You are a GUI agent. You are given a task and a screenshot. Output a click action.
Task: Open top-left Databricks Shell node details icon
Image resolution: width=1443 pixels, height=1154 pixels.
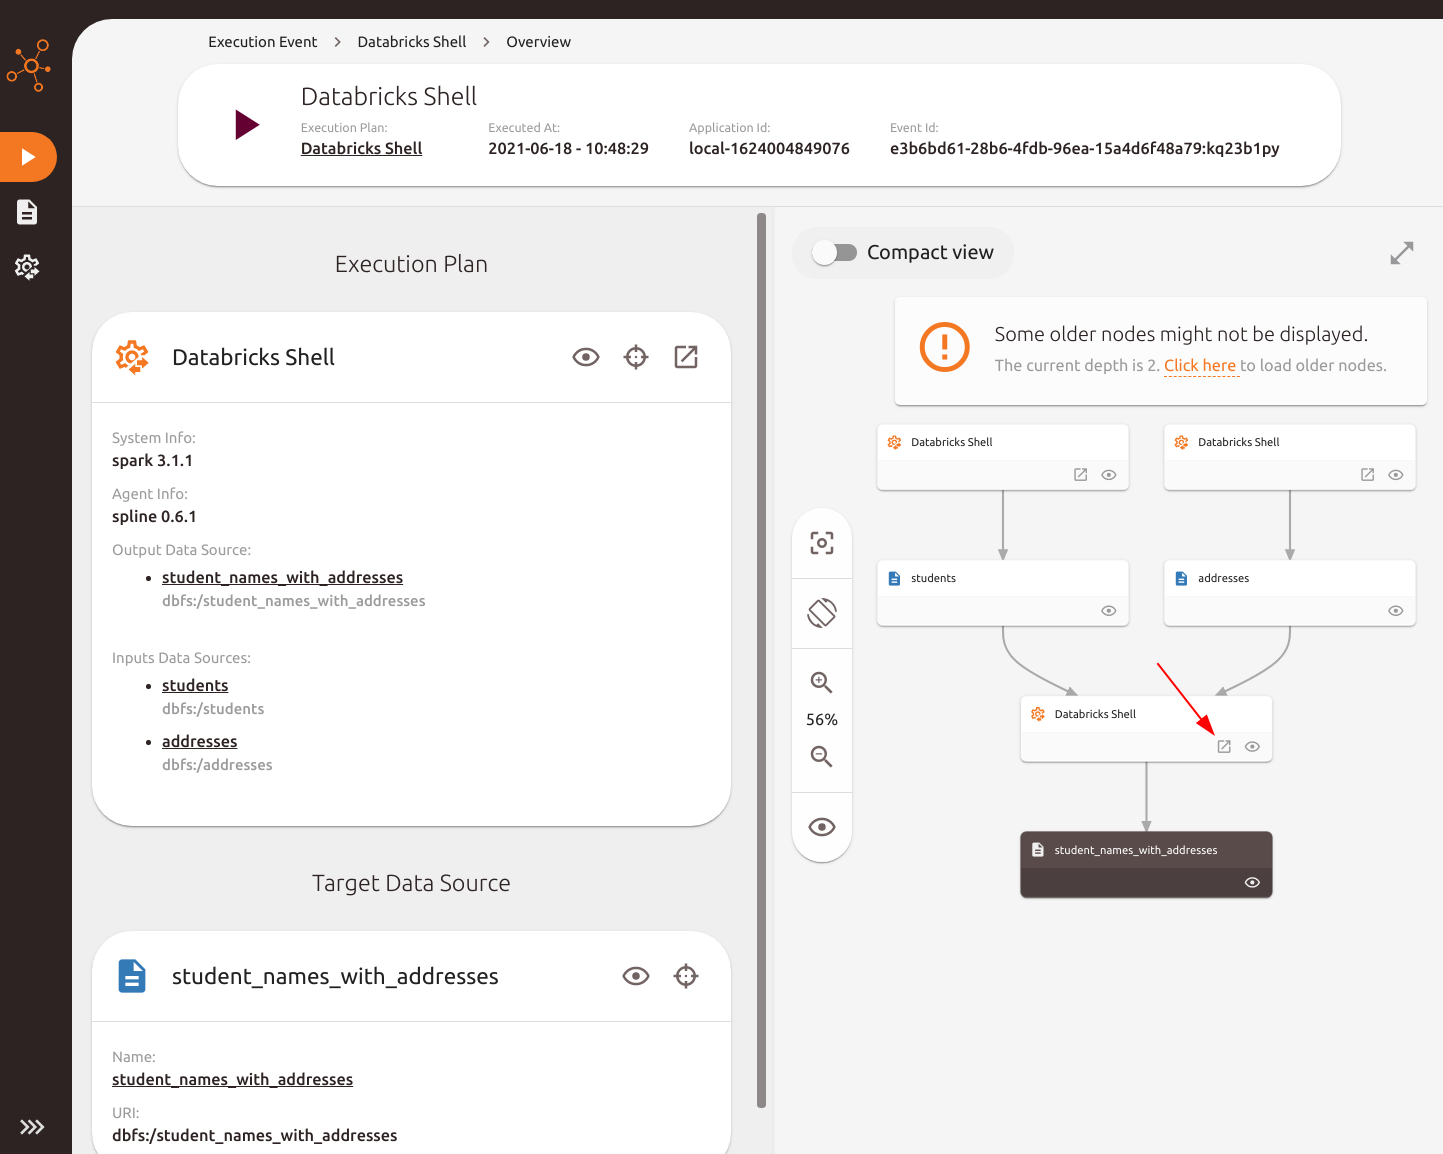[1080, 475]
